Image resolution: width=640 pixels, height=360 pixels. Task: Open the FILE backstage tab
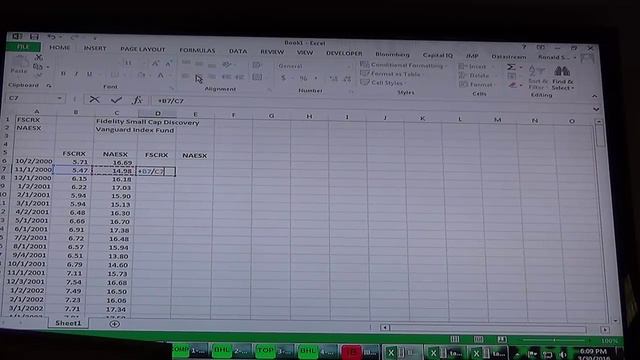(x=23, y=47)
